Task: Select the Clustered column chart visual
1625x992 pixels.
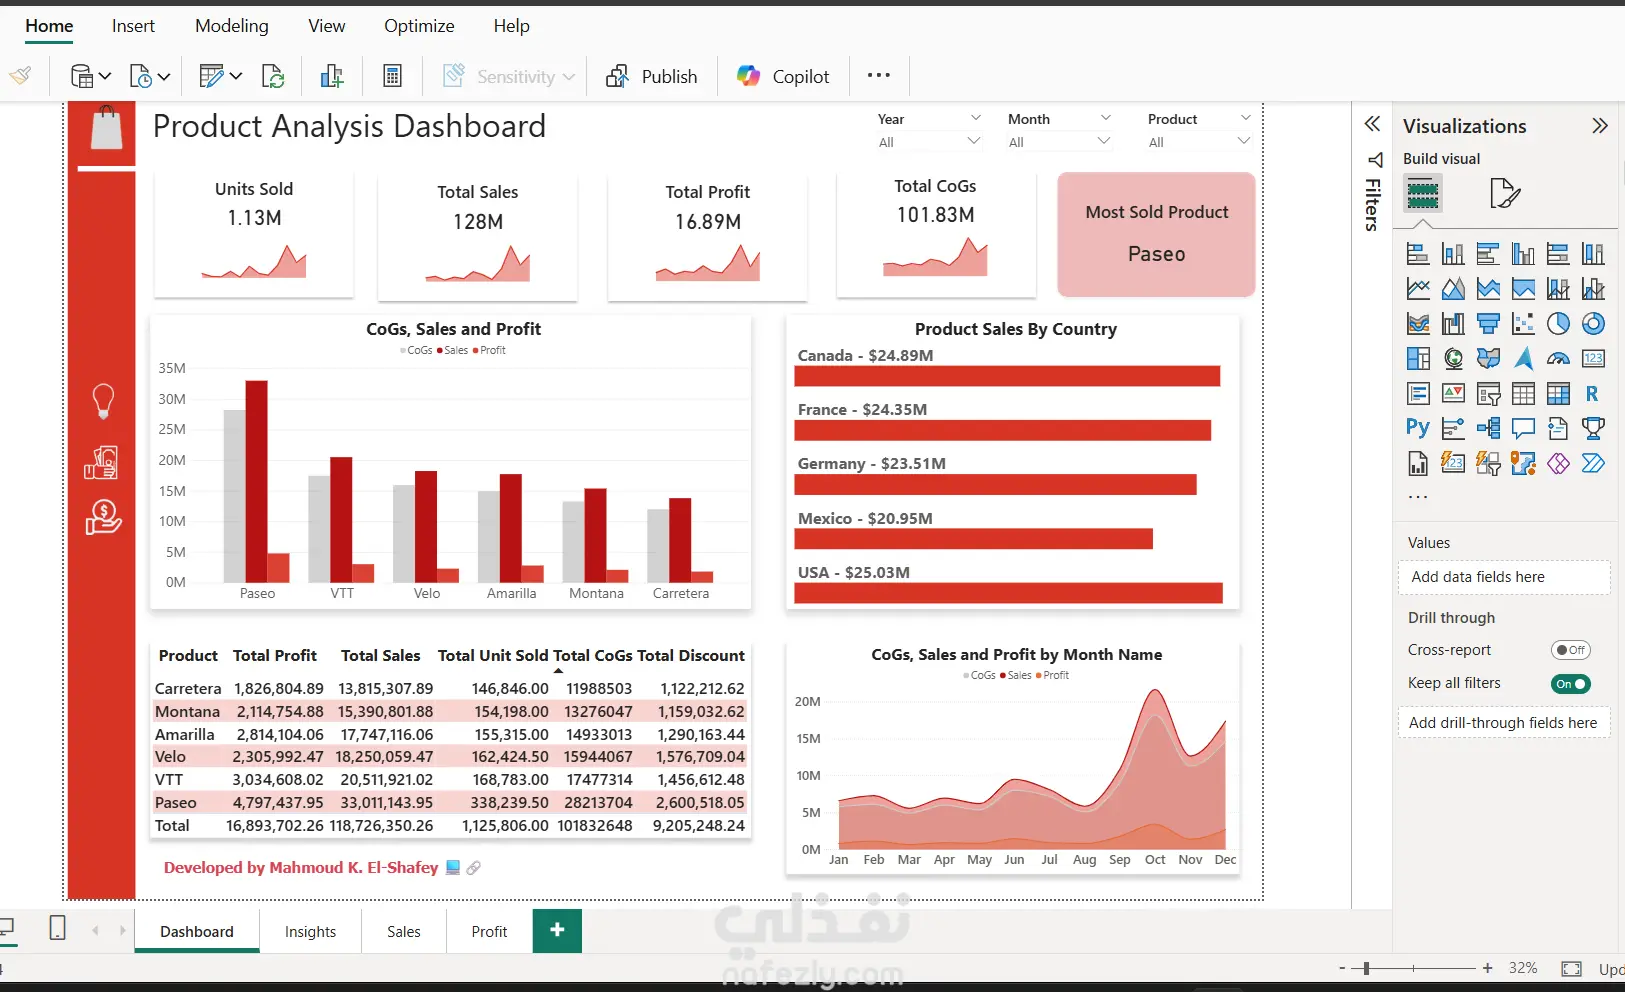Action: 1523,254
